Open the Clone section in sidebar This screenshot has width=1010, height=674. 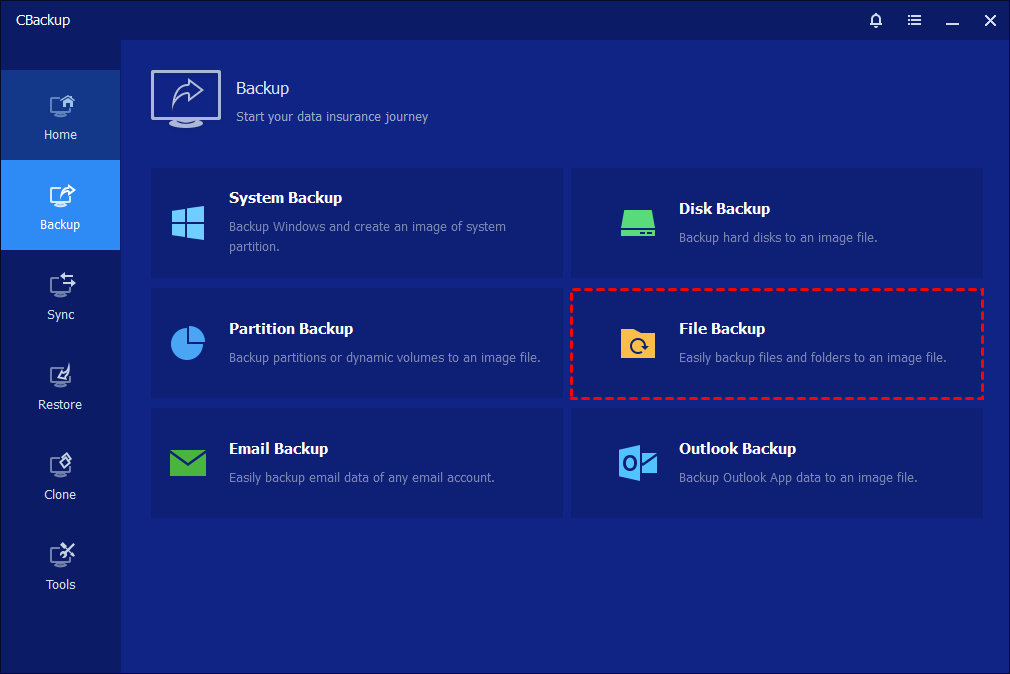[x=60, y=476]
